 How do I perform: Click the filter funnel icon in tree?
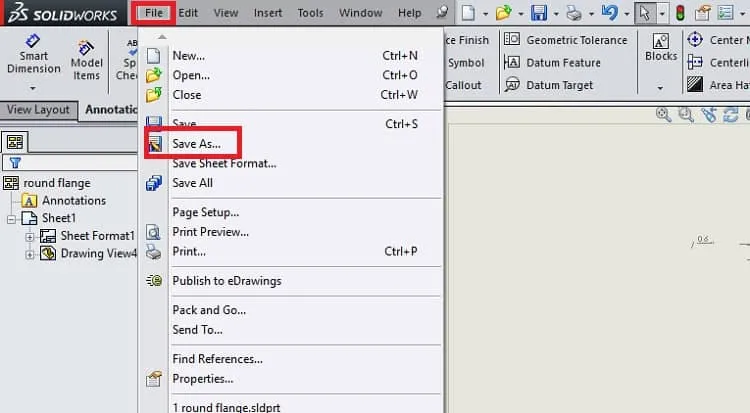tap(15, 163)
